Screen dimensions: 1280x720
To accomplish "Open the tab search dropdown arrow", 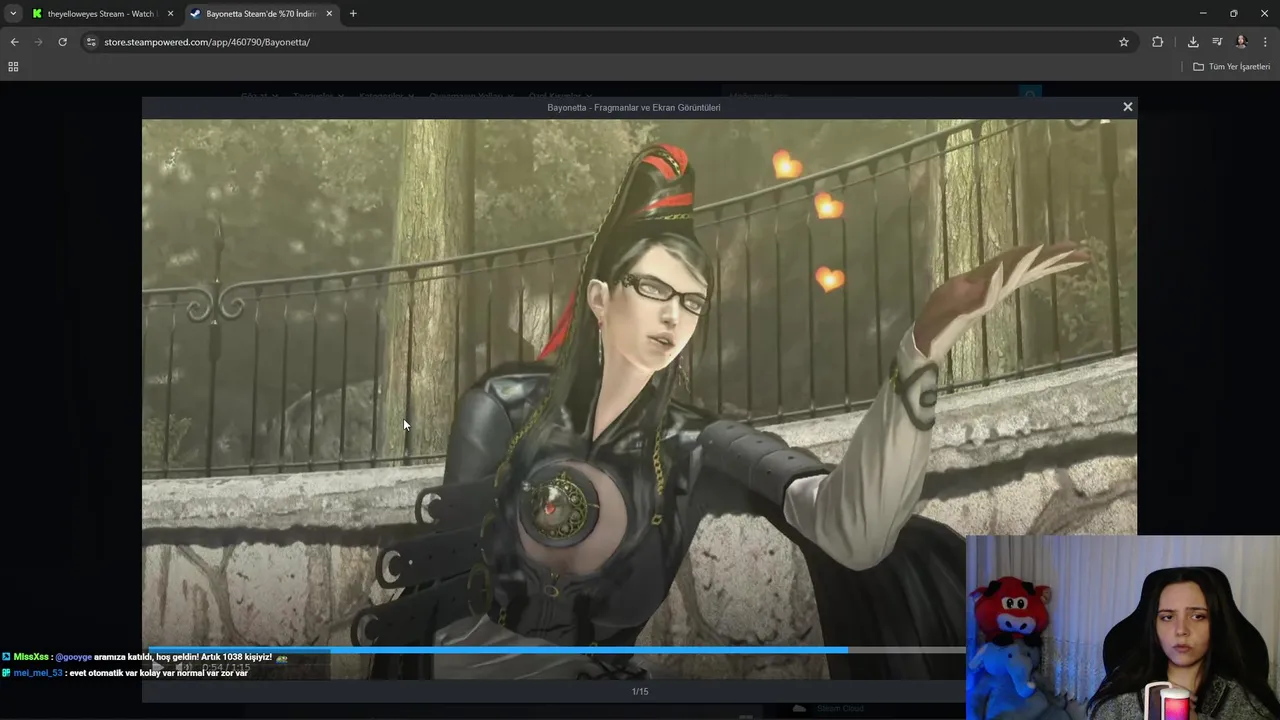I will [x=13, y=14].
